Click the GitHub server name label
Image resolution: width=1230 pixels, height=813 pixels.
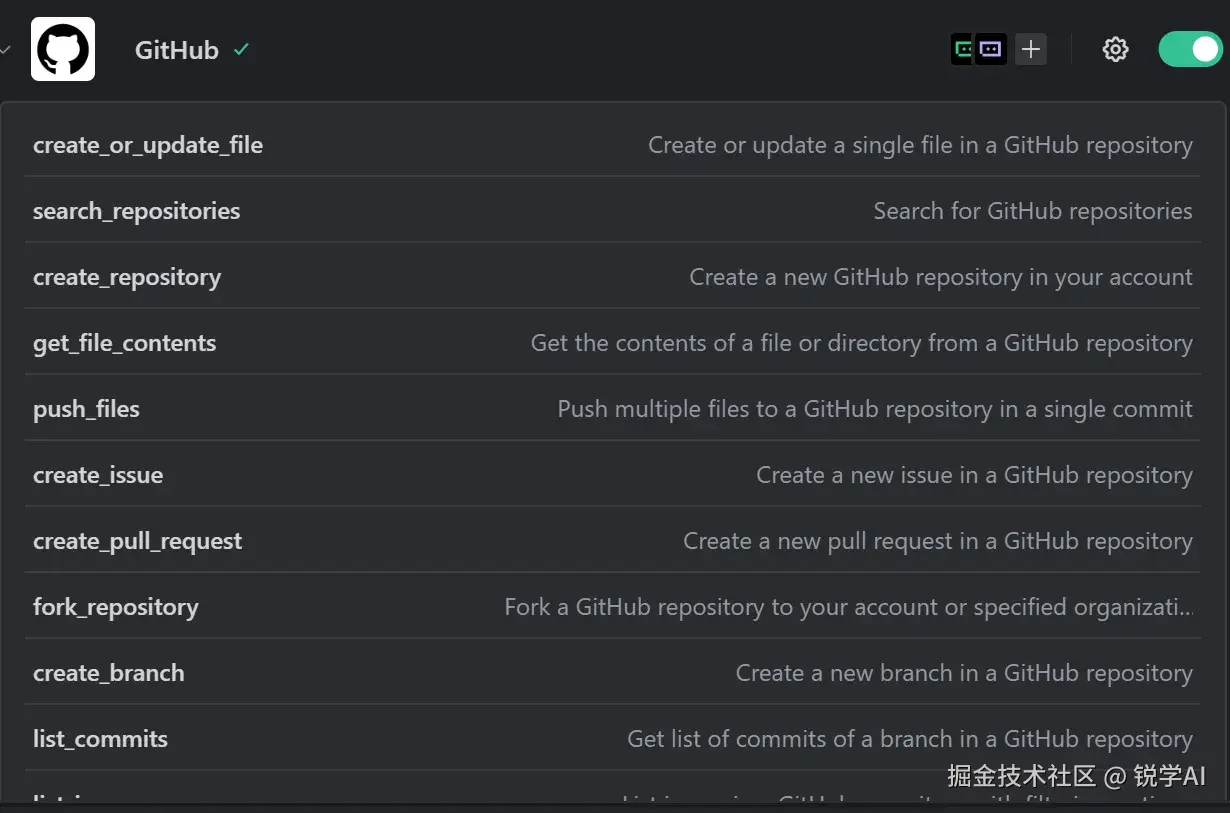point(177,50)
